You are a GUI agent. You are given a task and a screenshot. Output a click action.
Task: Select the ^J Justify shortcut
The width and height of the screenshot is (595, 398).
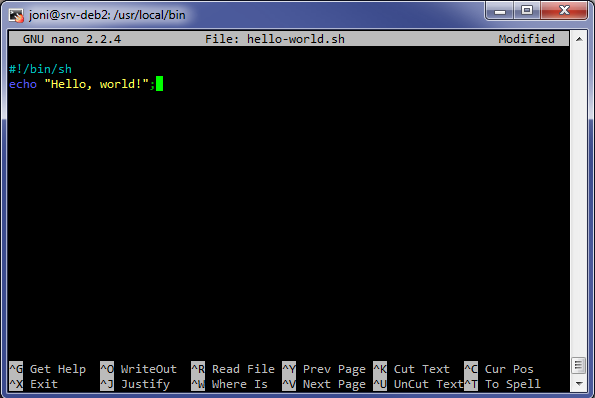click(135, 384)
